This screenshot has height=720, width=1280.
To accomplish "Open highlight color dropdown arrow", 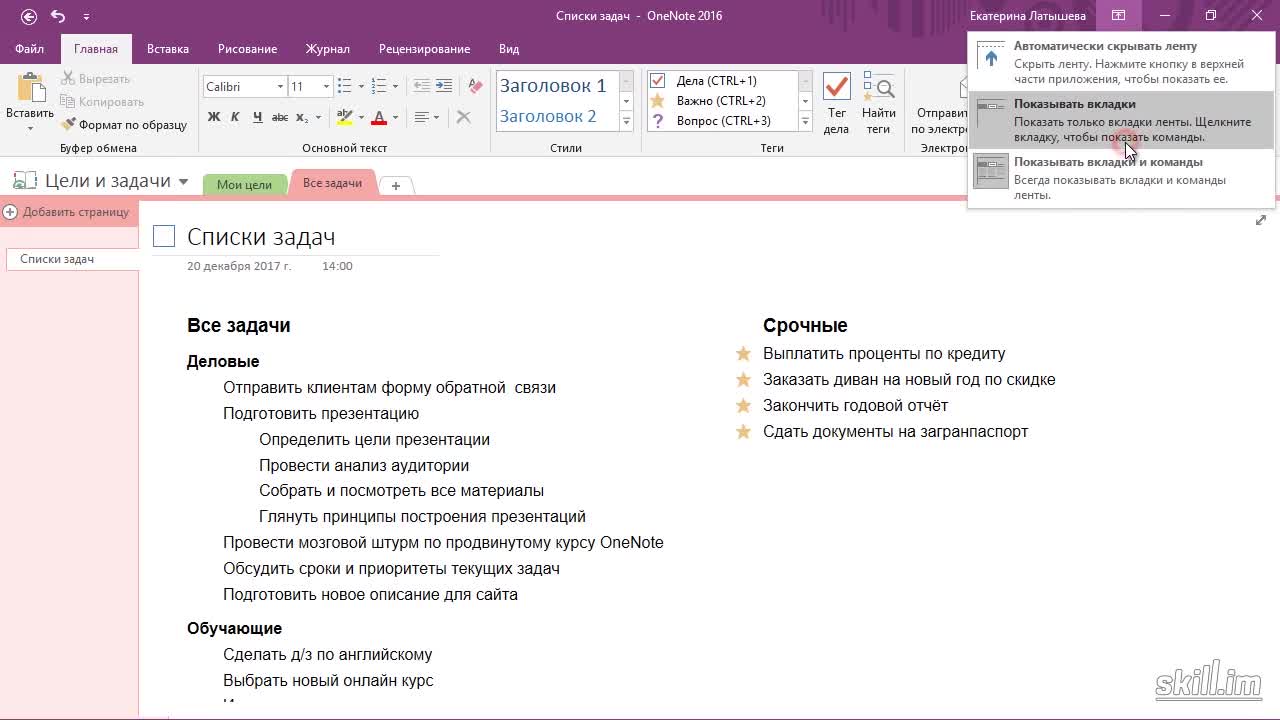I will coord(360,117).
